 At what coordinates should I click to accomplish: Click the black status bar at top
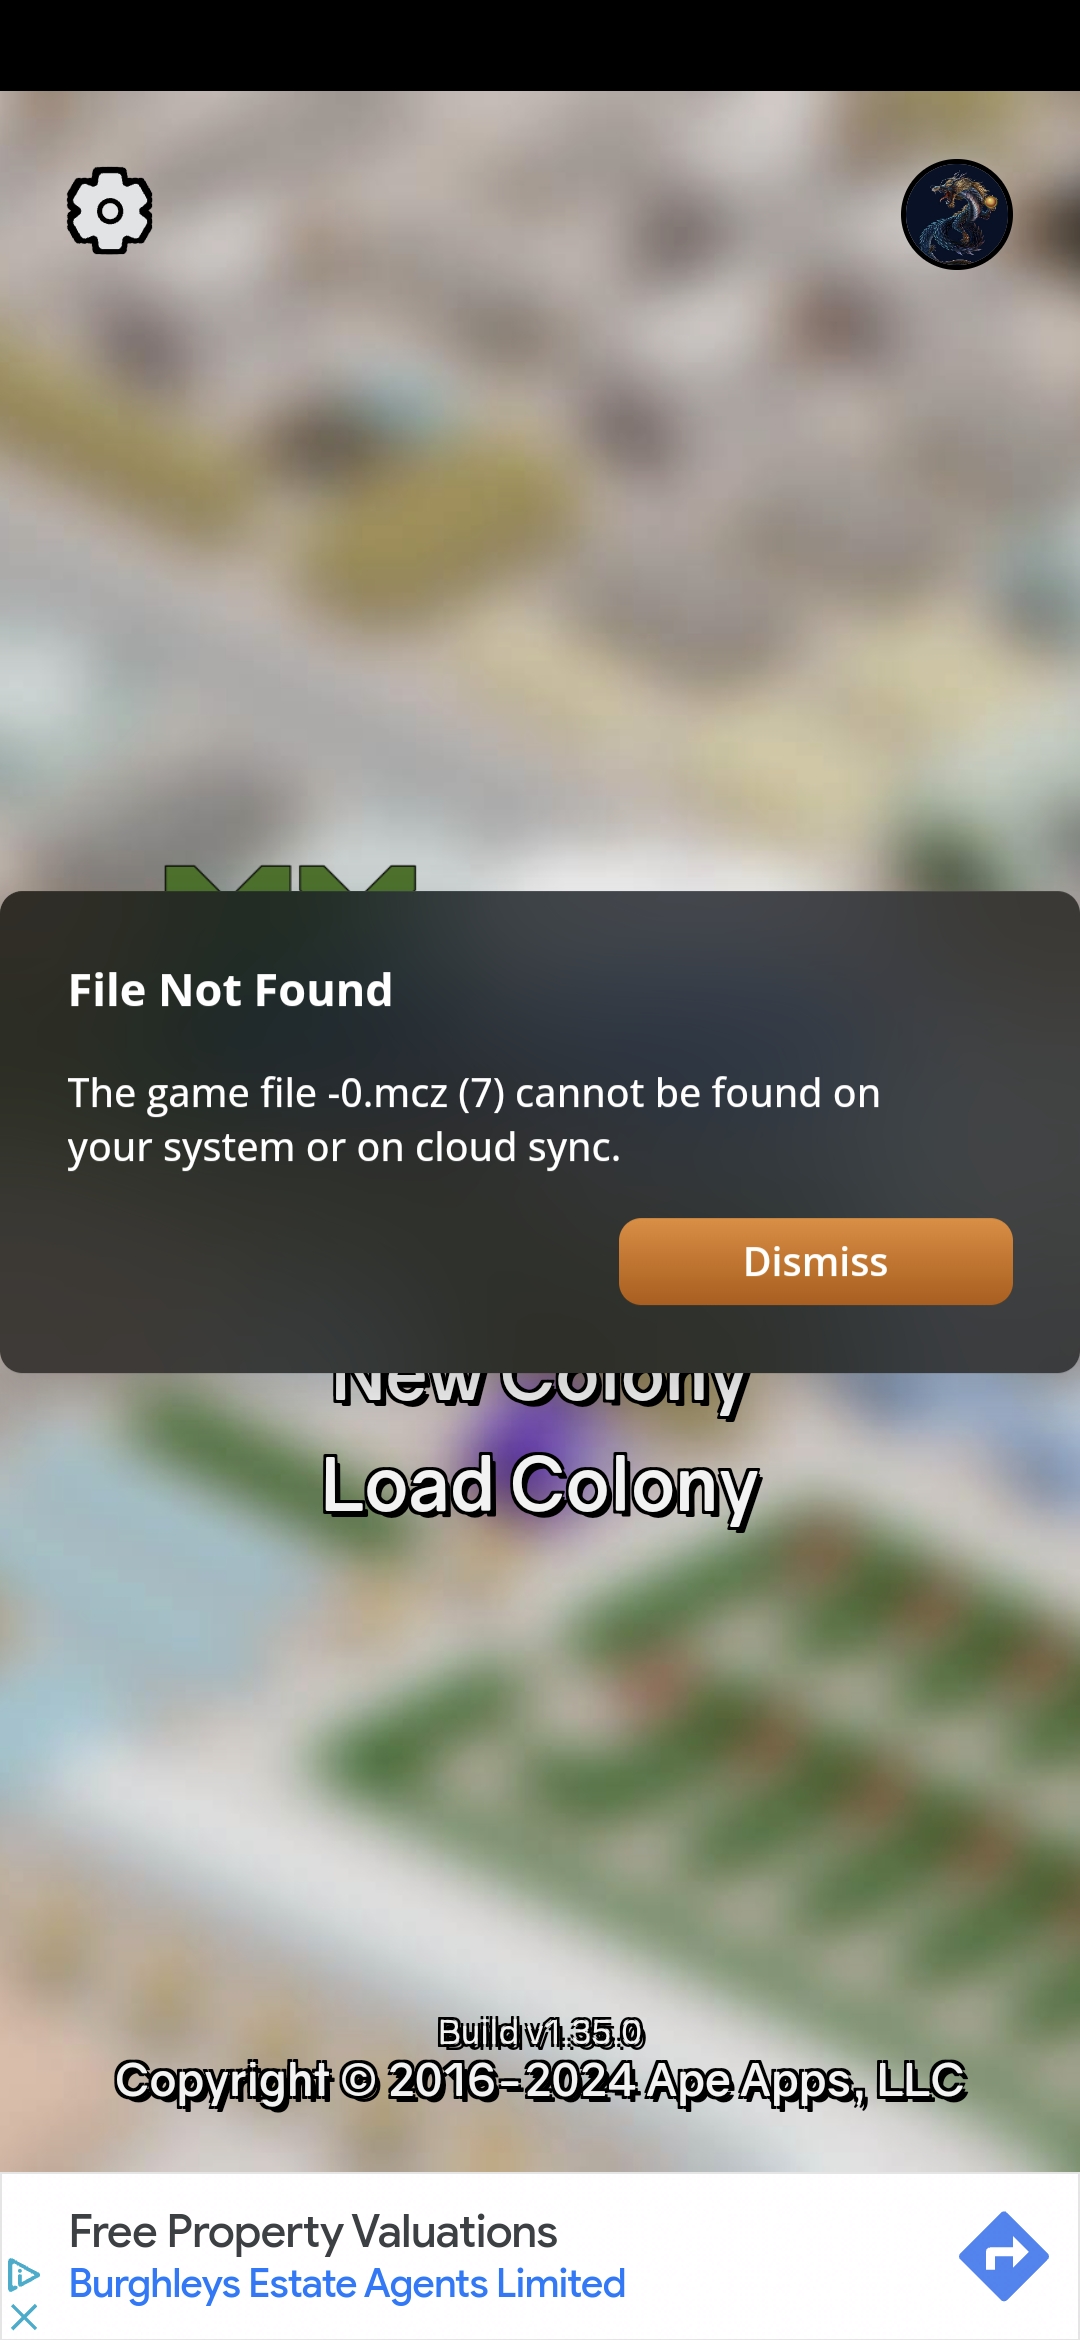(540, 45)
